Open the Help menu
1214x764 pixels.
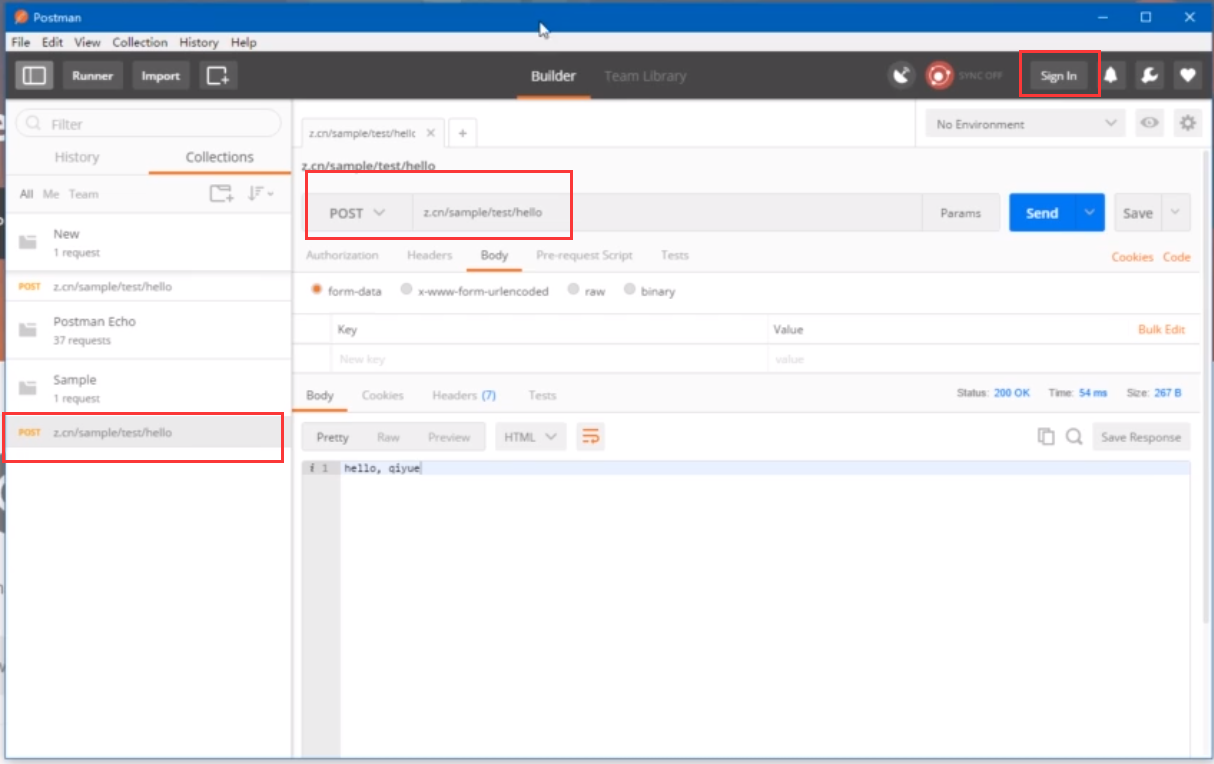244,42
